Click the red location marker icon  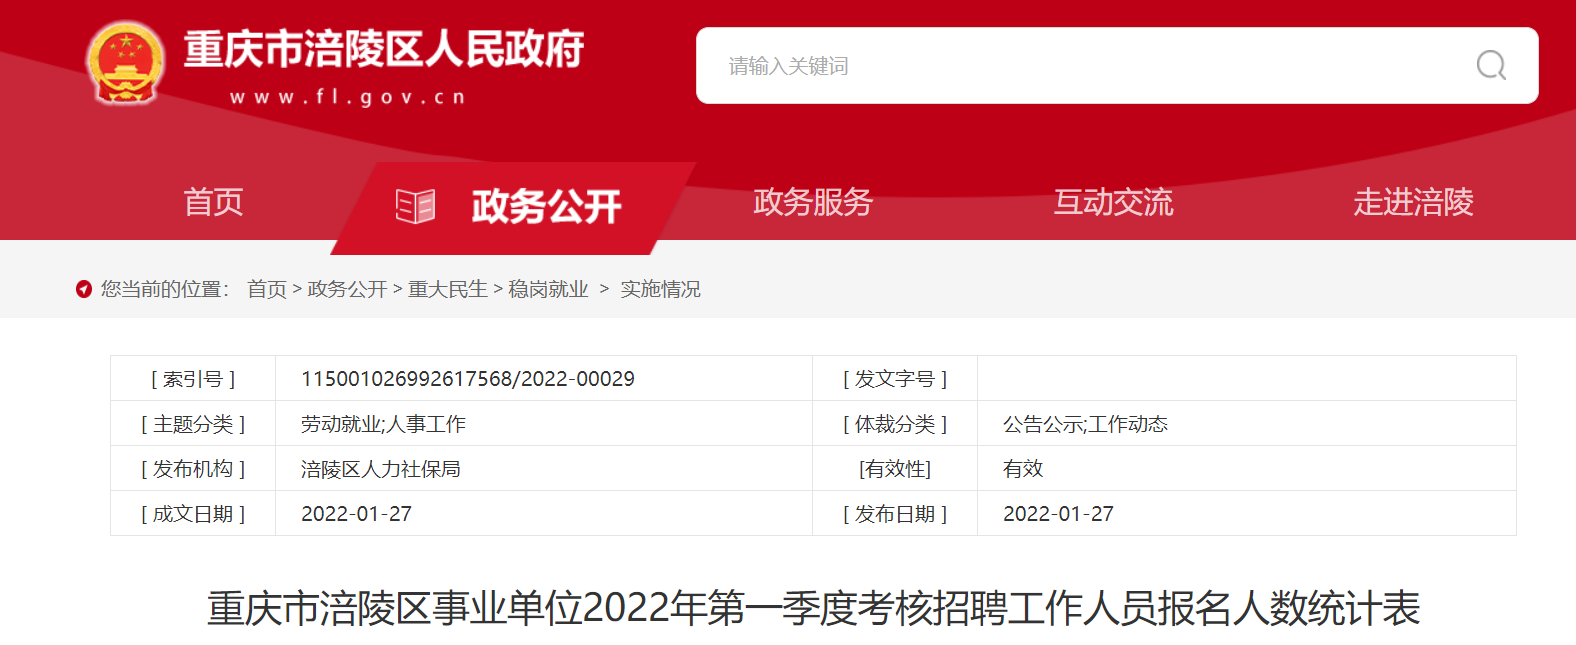tap(84, 289)
